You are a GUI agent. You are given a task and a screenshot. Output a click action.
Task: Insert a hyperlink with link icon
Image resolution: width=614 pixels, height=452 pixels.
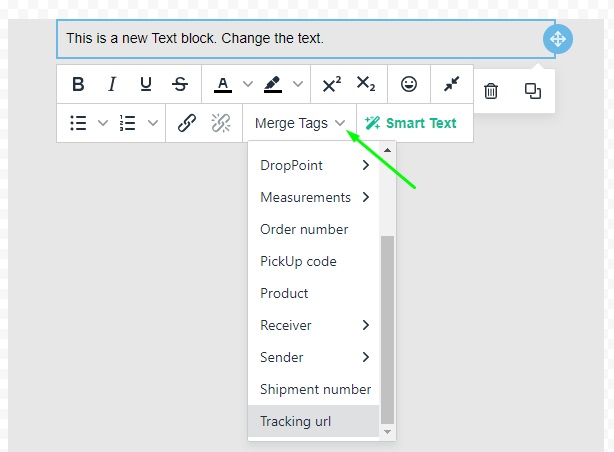coord(186,123)
